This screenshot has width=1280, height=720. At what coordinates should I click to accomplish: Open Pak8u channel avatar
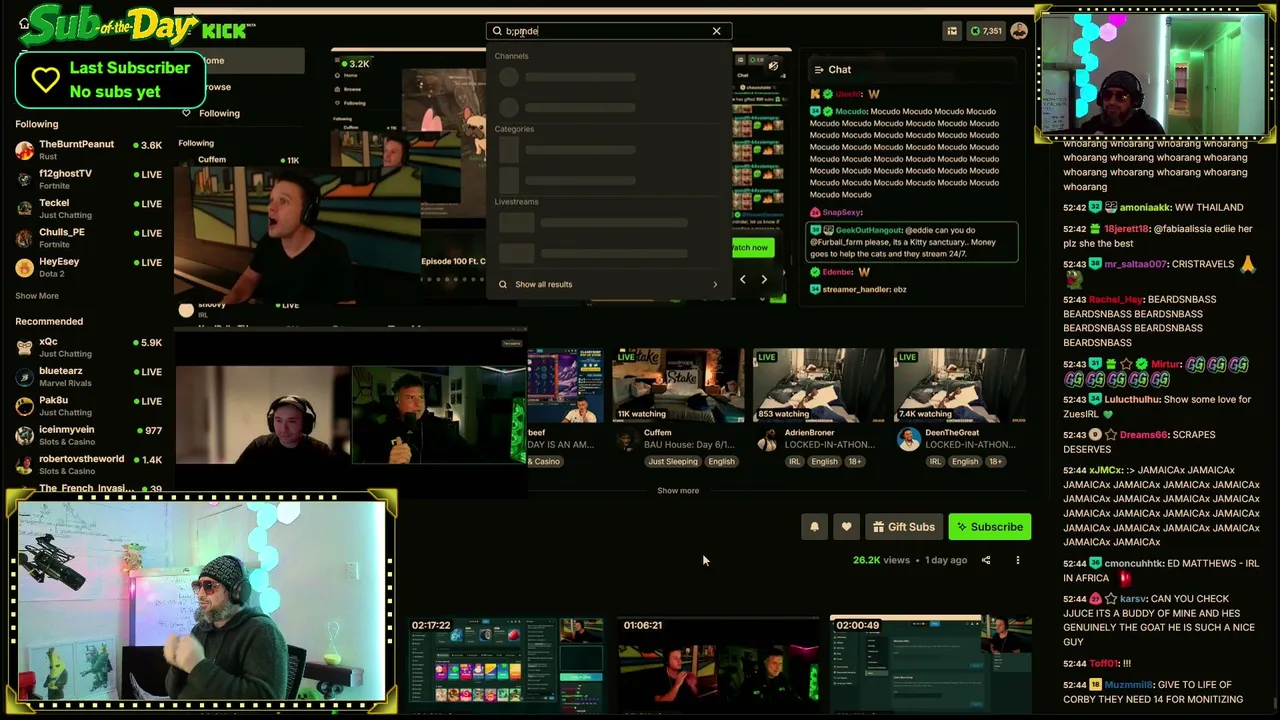point(25,406)
